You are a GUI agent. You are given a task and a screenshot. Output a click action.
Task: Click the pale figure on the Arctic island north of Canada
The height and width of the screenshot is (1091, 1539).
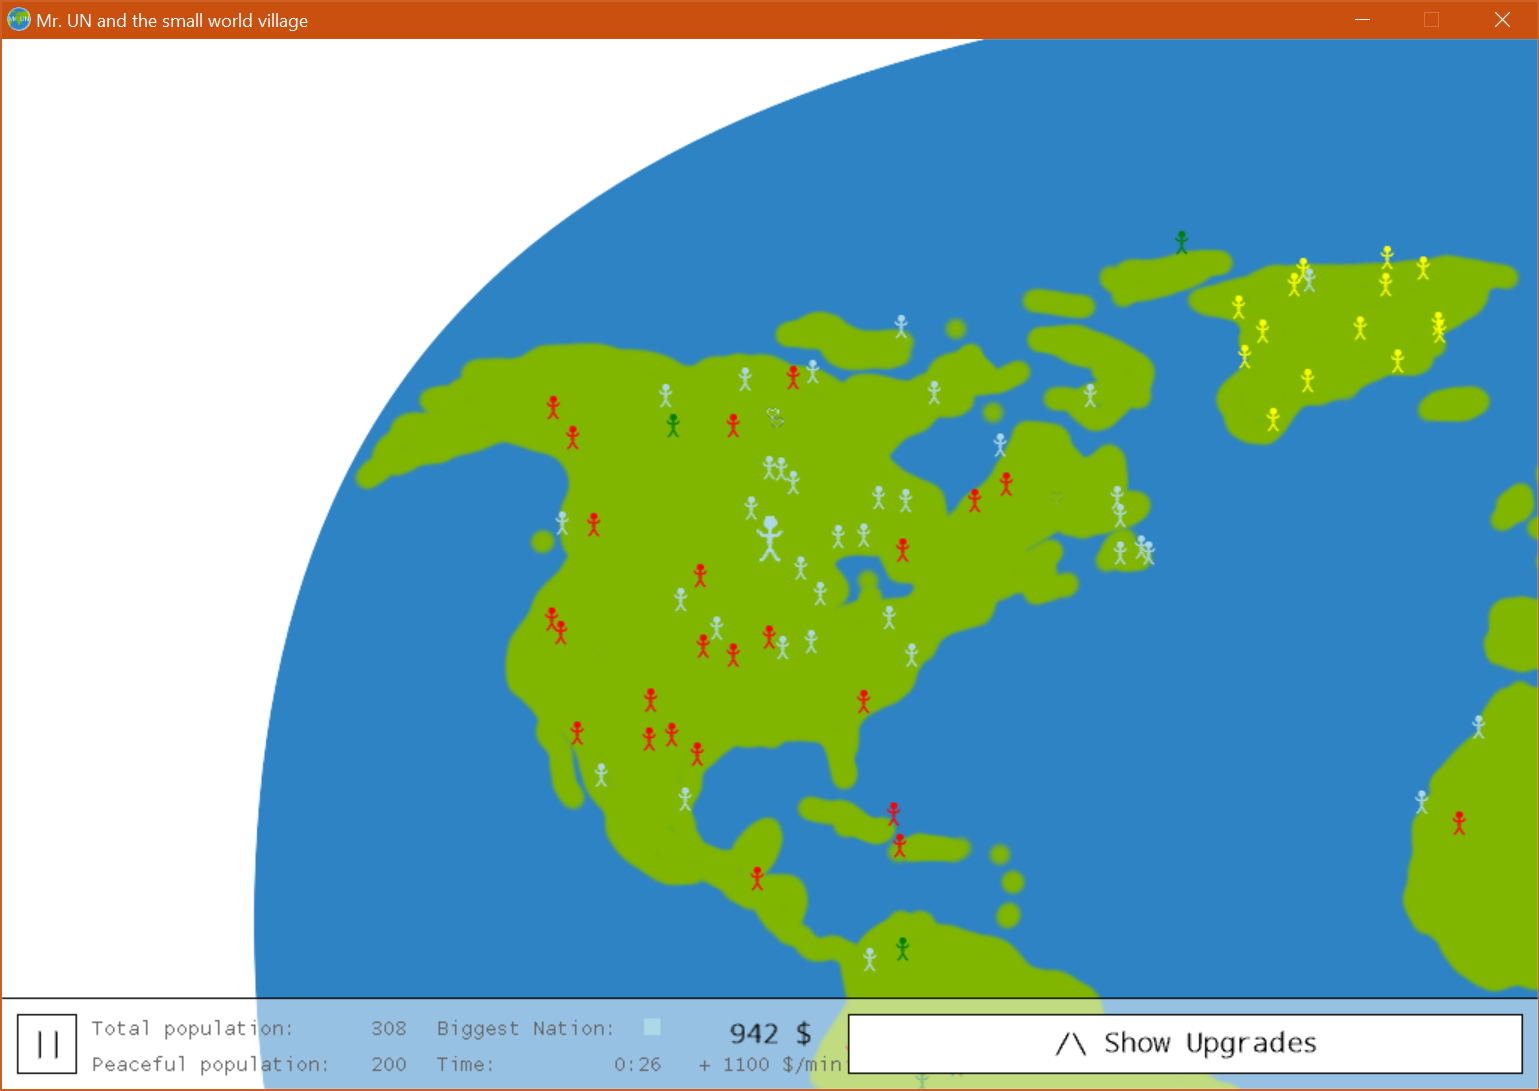coord(901,326)
